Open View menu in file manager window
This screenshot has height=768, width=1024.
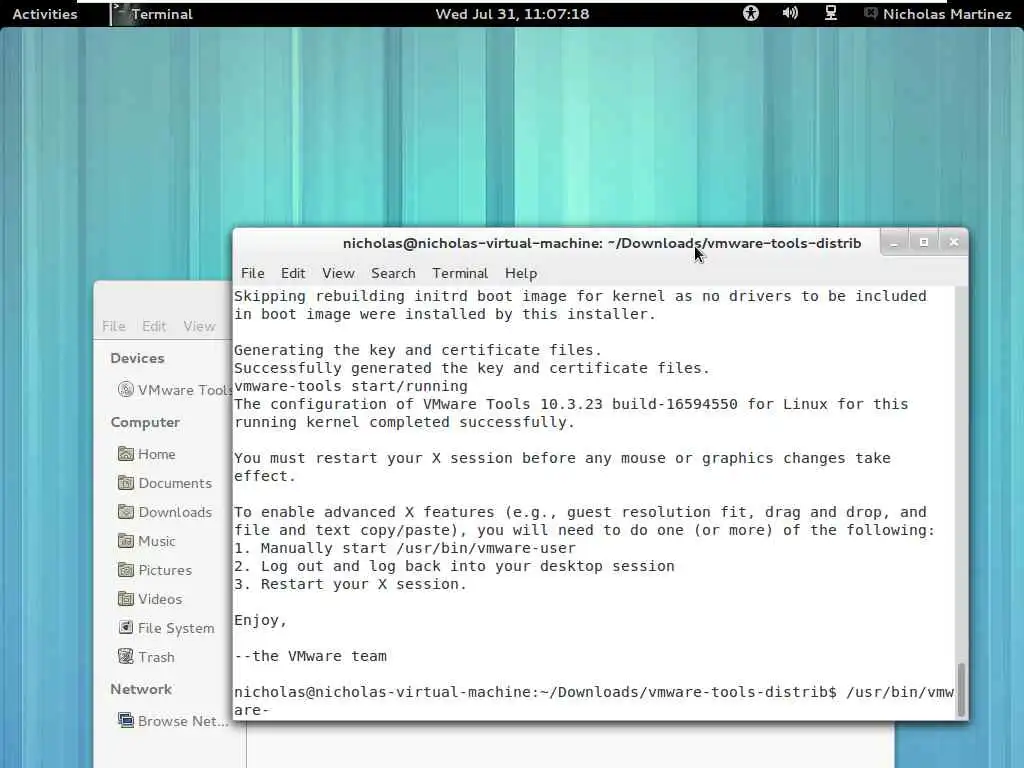click(x=199, y=326)
